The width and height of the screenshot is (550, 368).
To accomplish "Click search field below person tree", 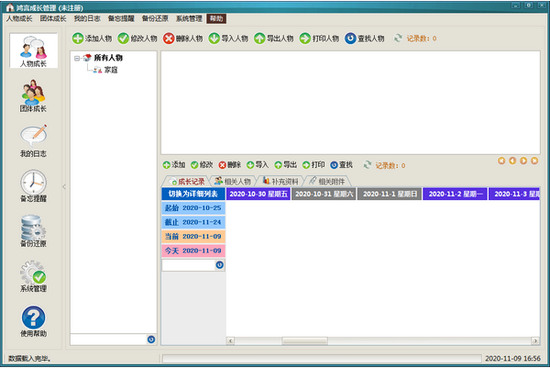I will point(108,339).
